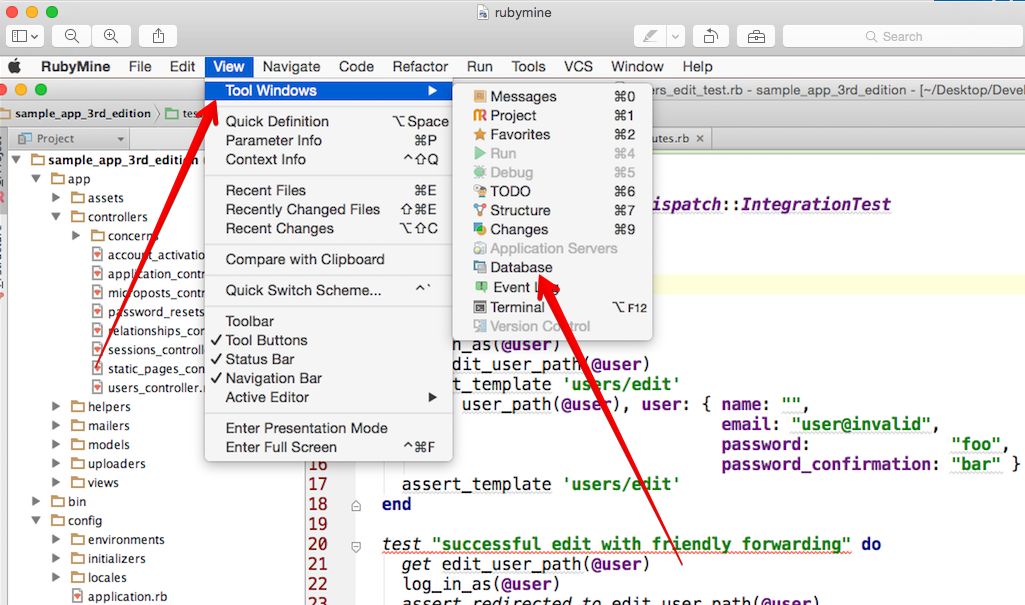Click the Preview Search field
The image size is (1025, 605).
[x=902, y=37]
